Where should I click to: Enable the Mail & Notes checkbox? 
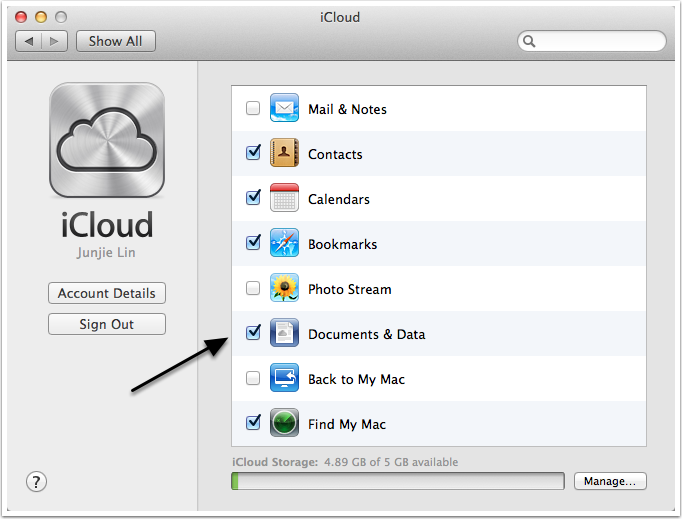(x=253, y=108)
